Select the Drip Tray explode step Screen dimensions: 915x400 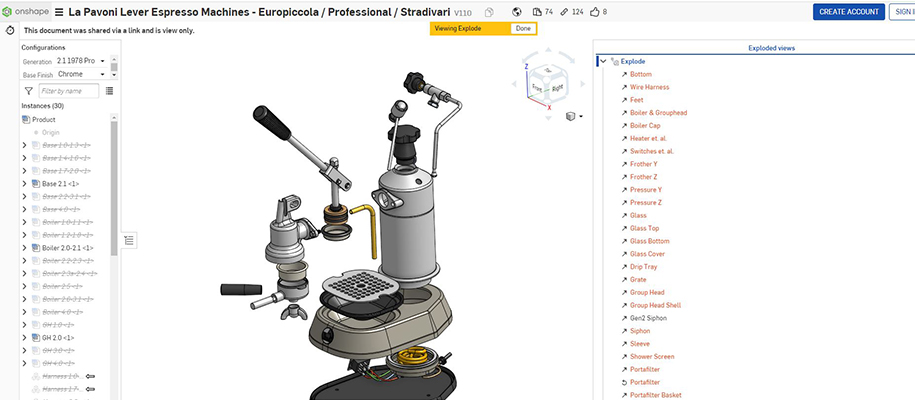pos(643,267)
